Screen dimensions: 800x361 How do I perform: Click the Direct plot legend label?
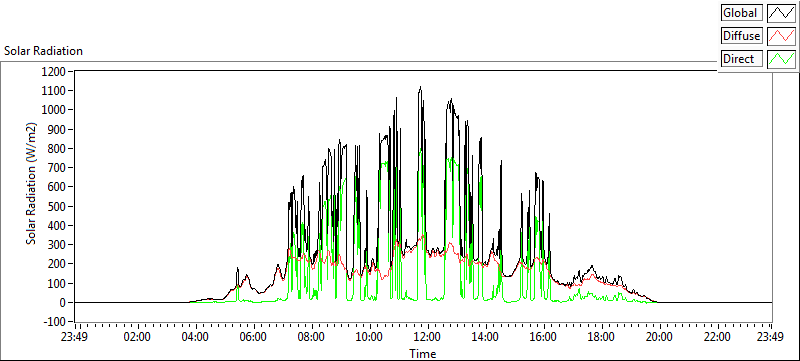[x=742, y=59]
